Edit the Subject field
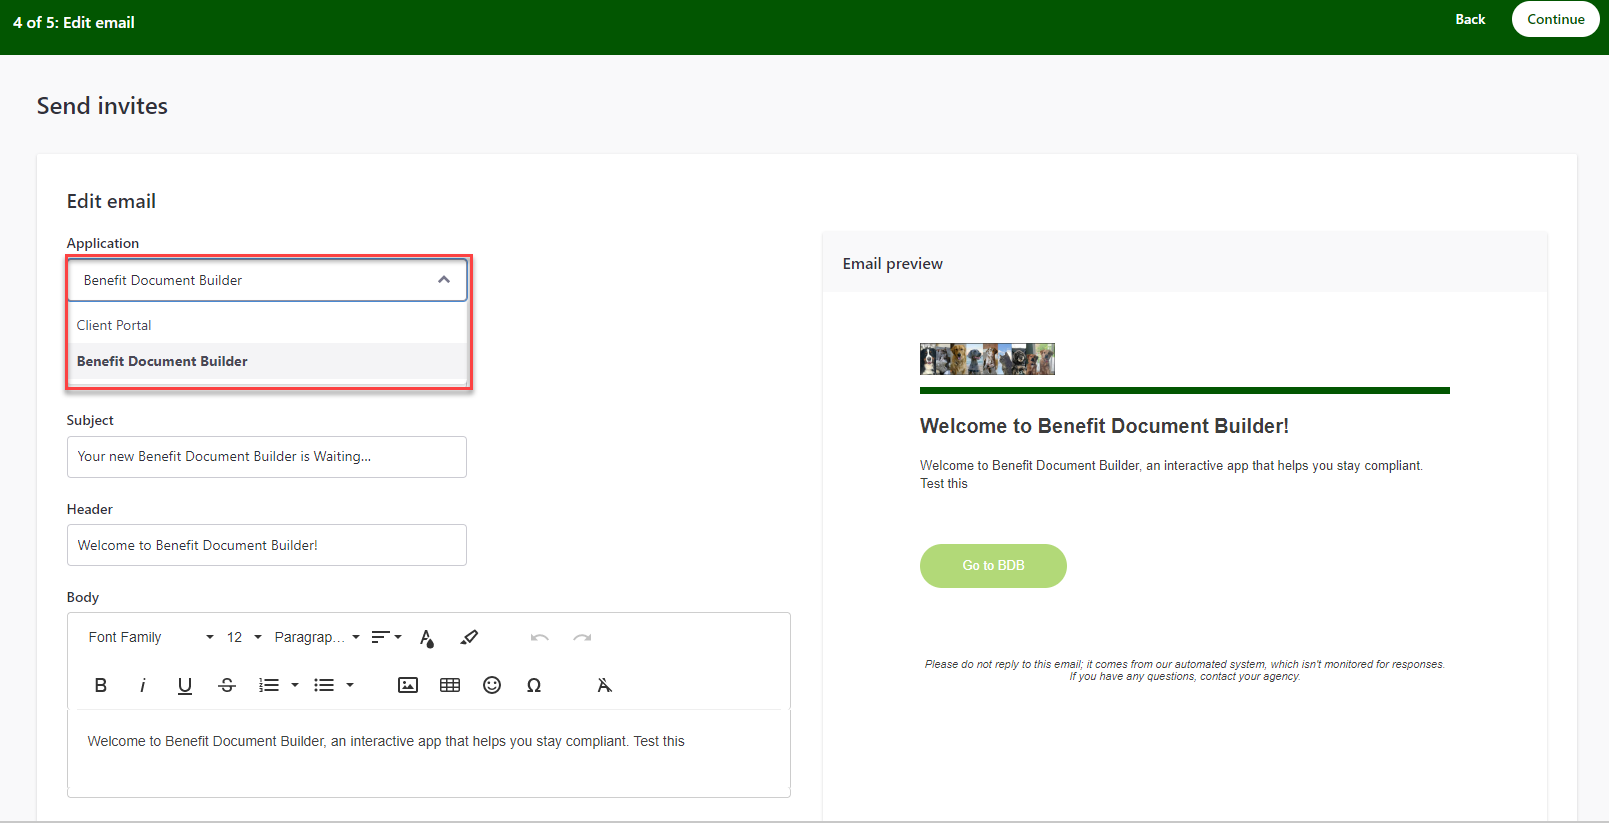This screenshot has height=823, width=1609. 267,457
